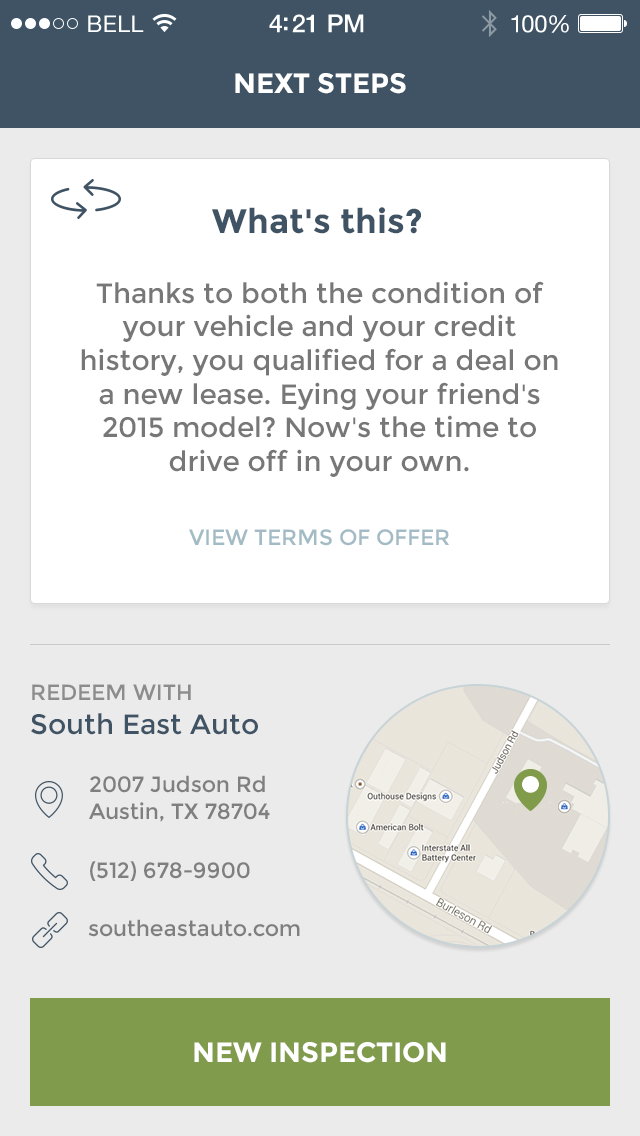
Task: Tap the Outhouse Designs map marker
Action: tap(446, 796)
